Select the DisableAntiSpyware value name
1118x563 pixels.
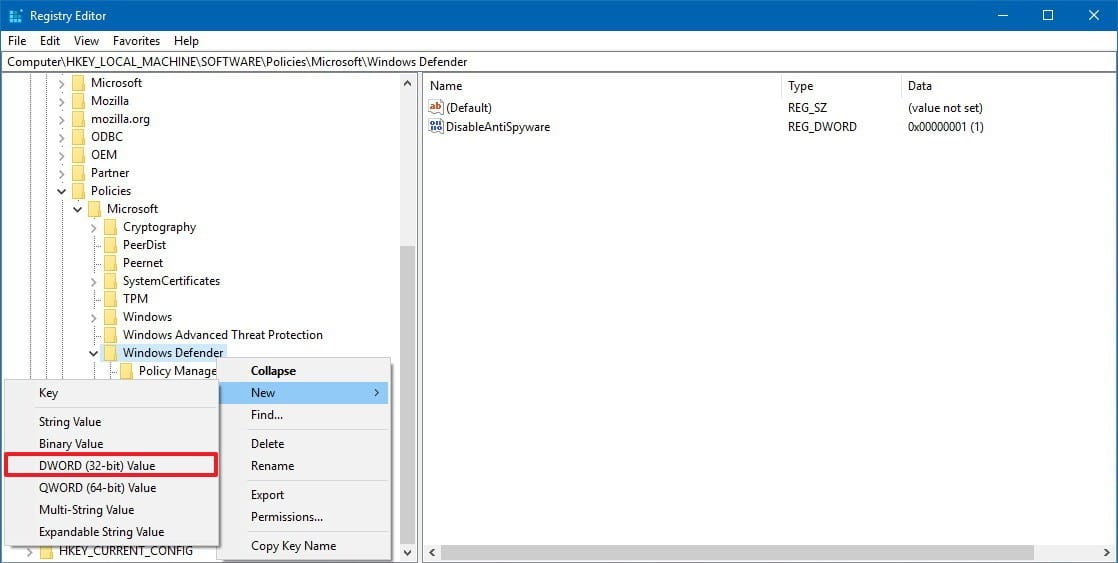[x=498, y=127]
